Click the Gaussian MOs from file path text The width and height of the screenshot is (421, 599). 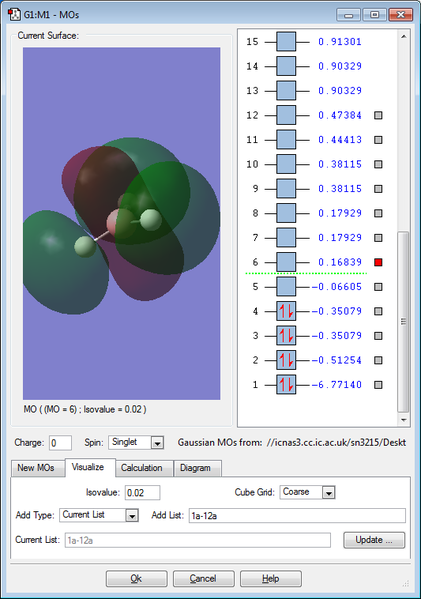[291, 443]
